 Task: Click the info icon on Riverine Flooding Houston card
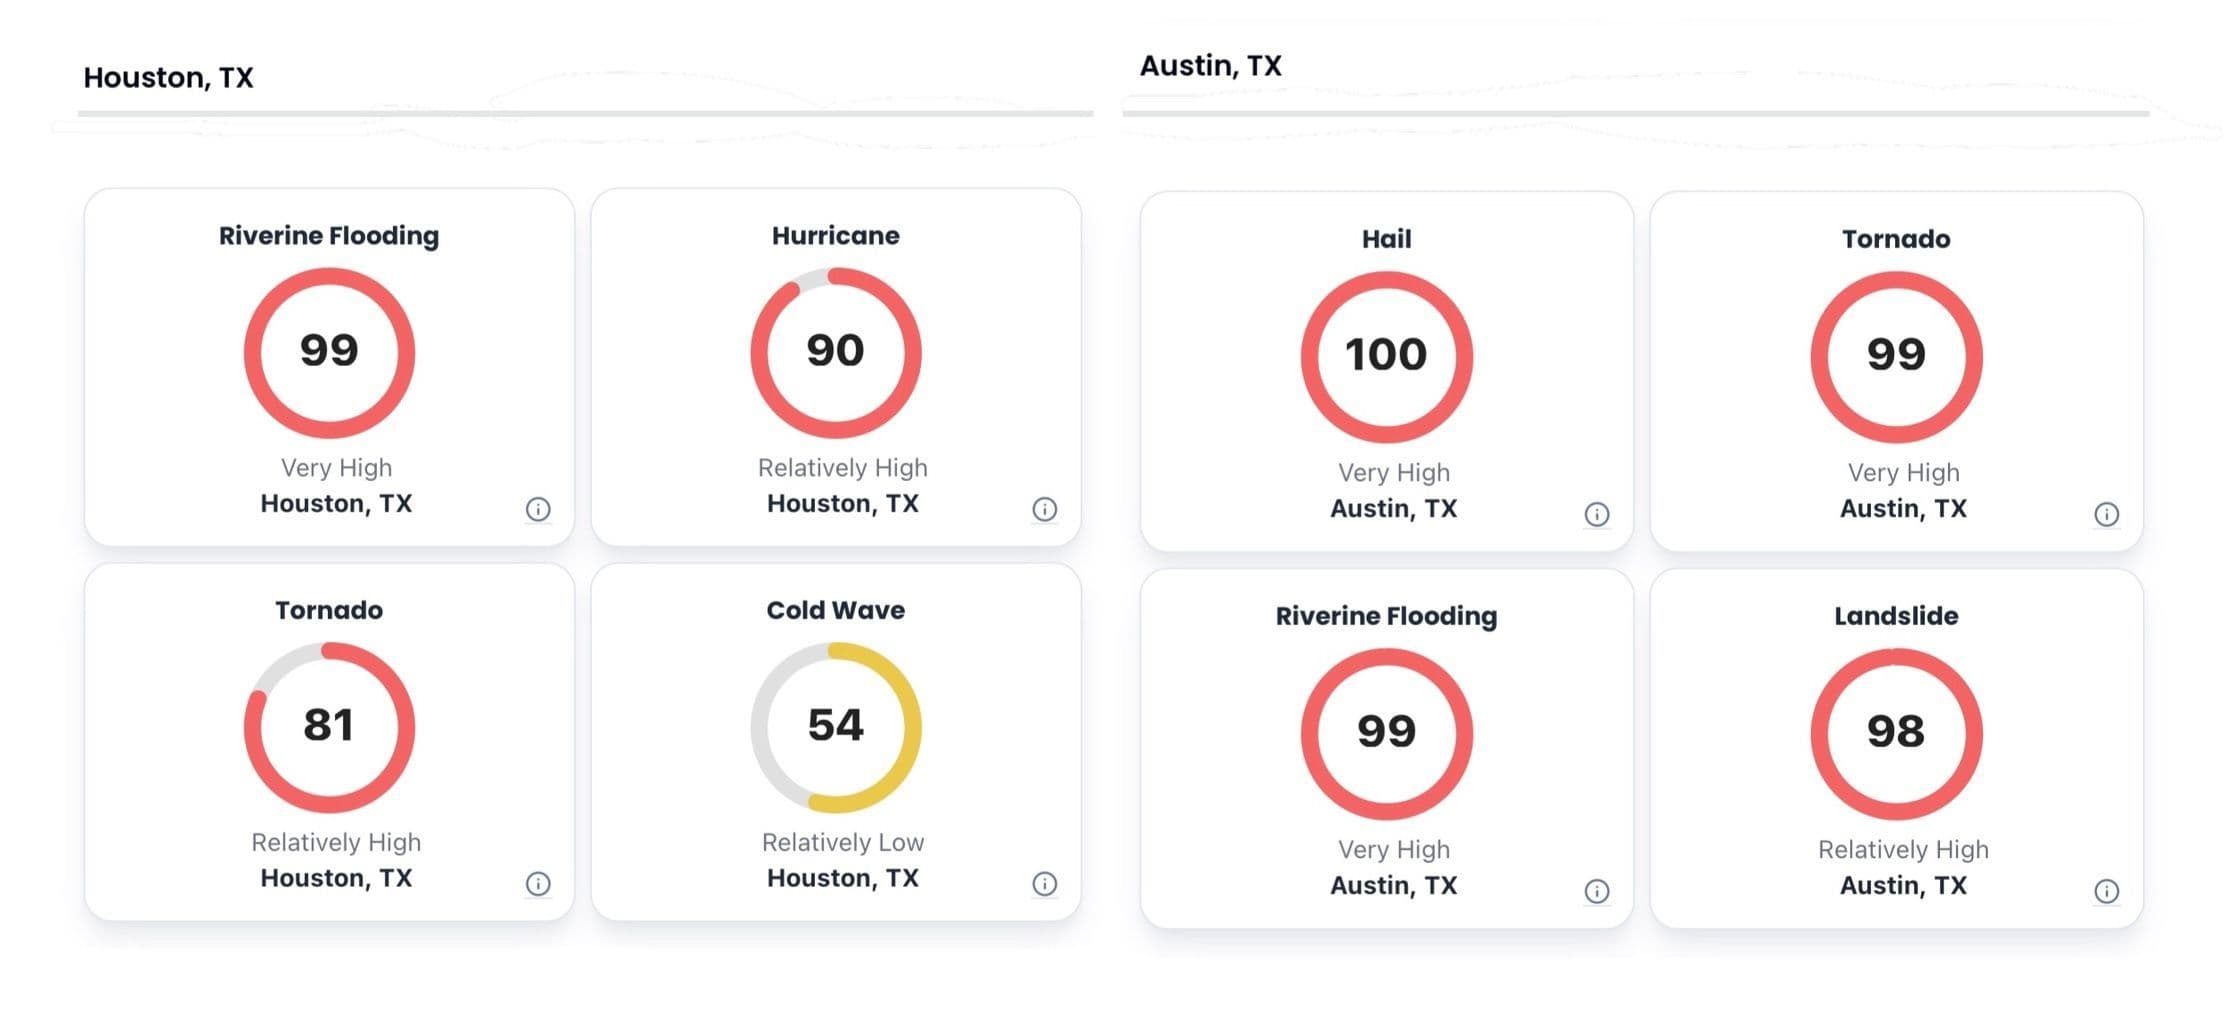(x=539, y=510)
